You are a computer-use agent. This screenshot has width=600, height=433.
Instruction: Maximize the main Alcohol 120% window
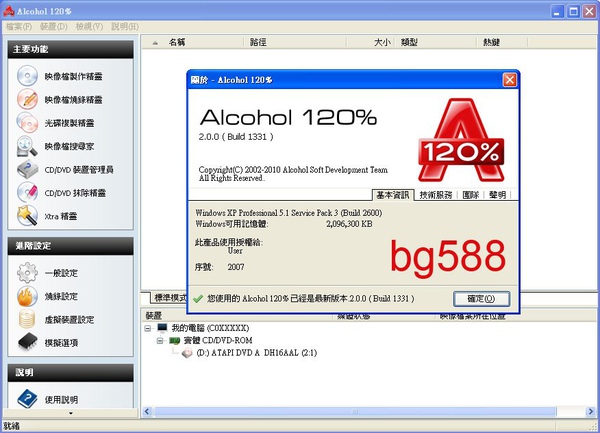573,11
